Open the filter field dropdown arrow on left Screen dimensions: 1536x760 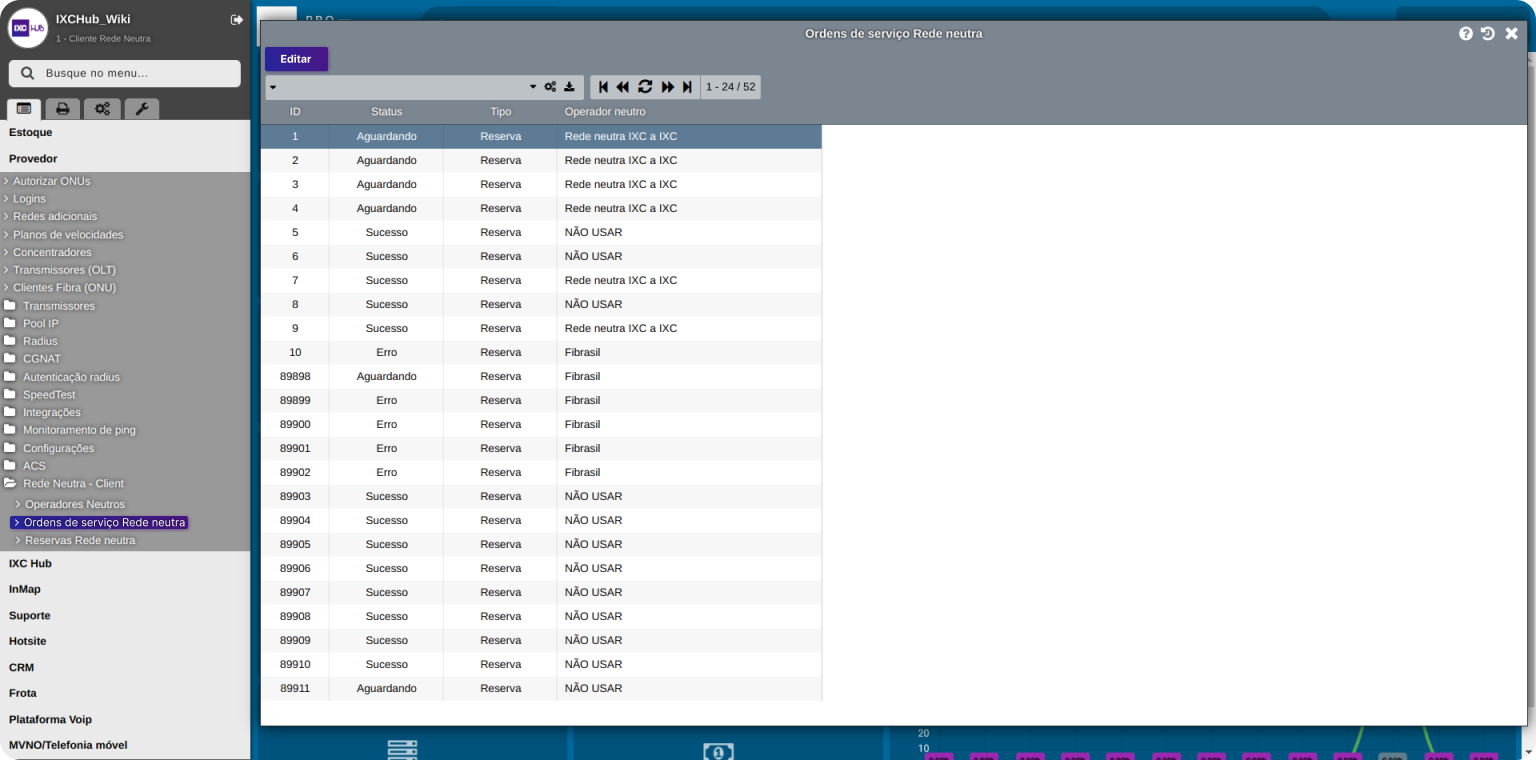pos(272,87)
